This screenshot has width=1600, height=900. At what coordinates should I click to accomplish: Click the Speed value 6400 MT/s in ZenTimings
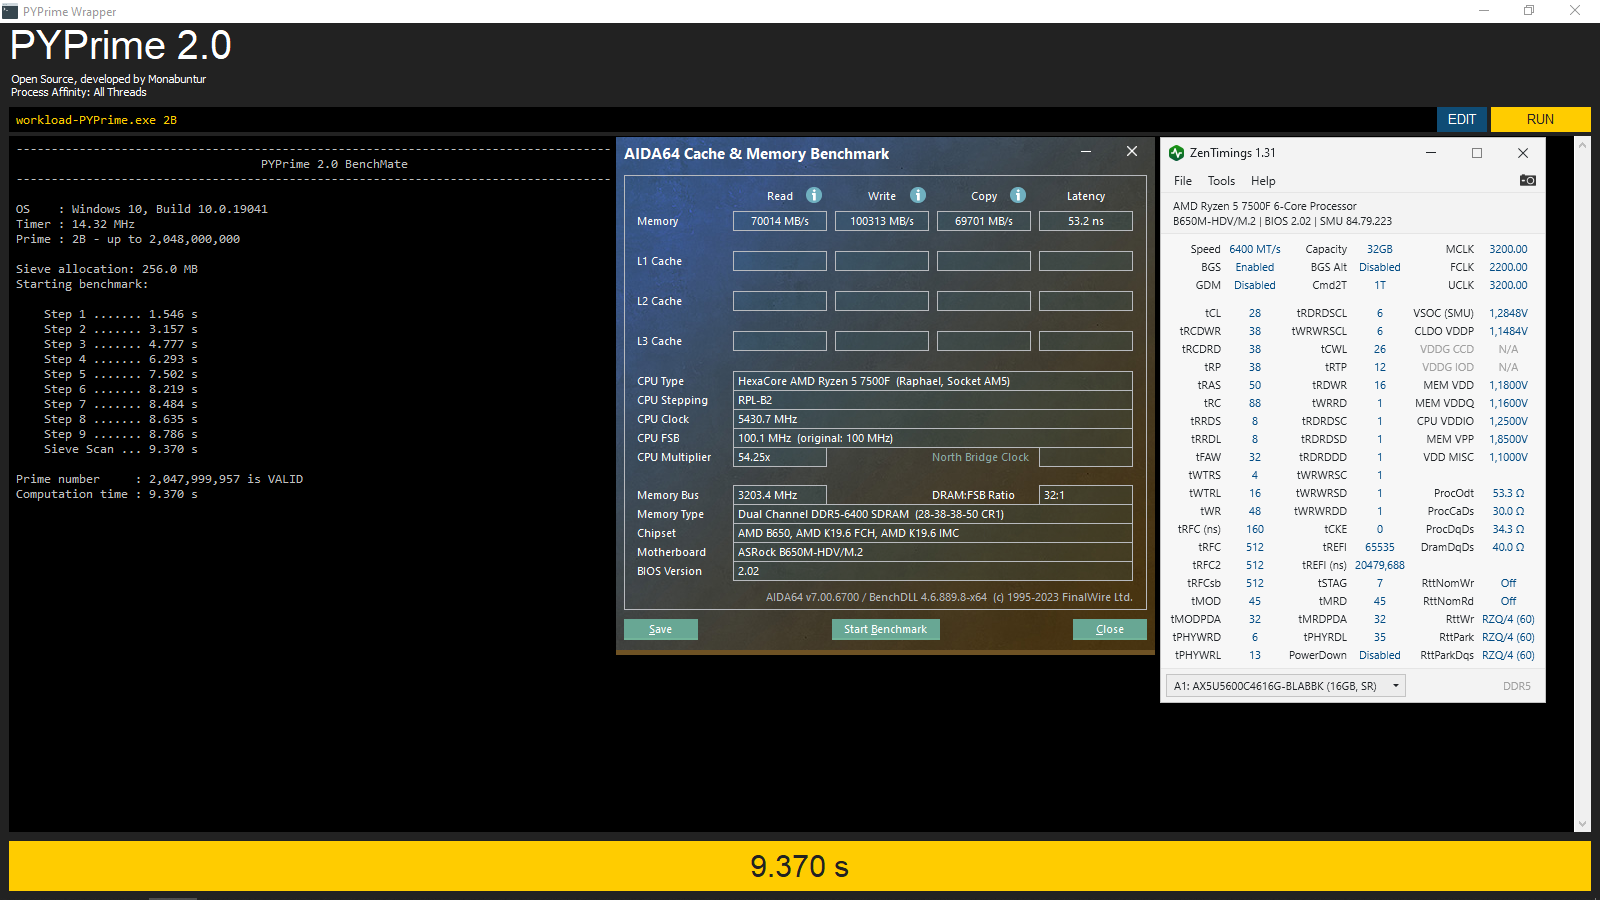click(x=1255, y=249)
